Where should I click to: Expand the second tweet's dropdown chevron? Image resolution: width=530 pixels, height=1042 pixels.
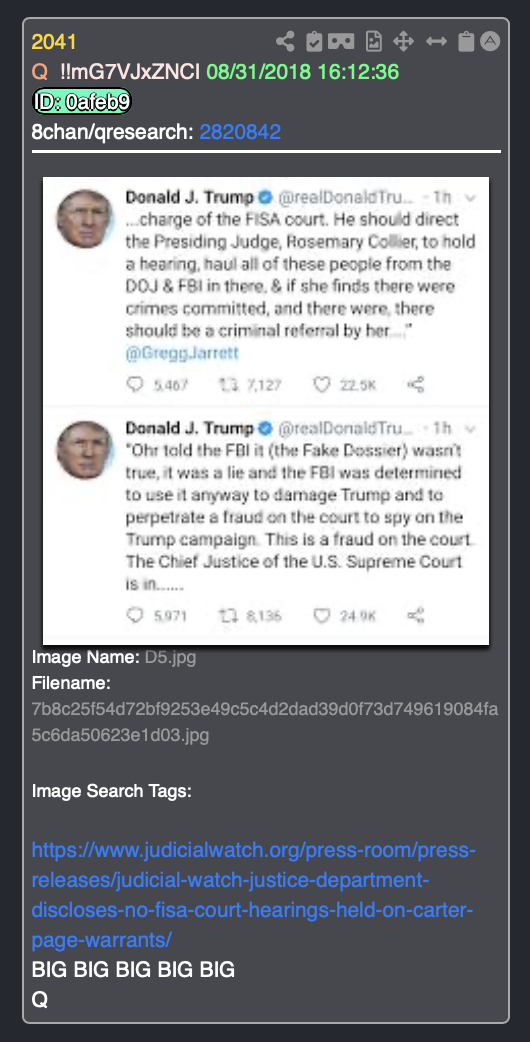point(471,427)
